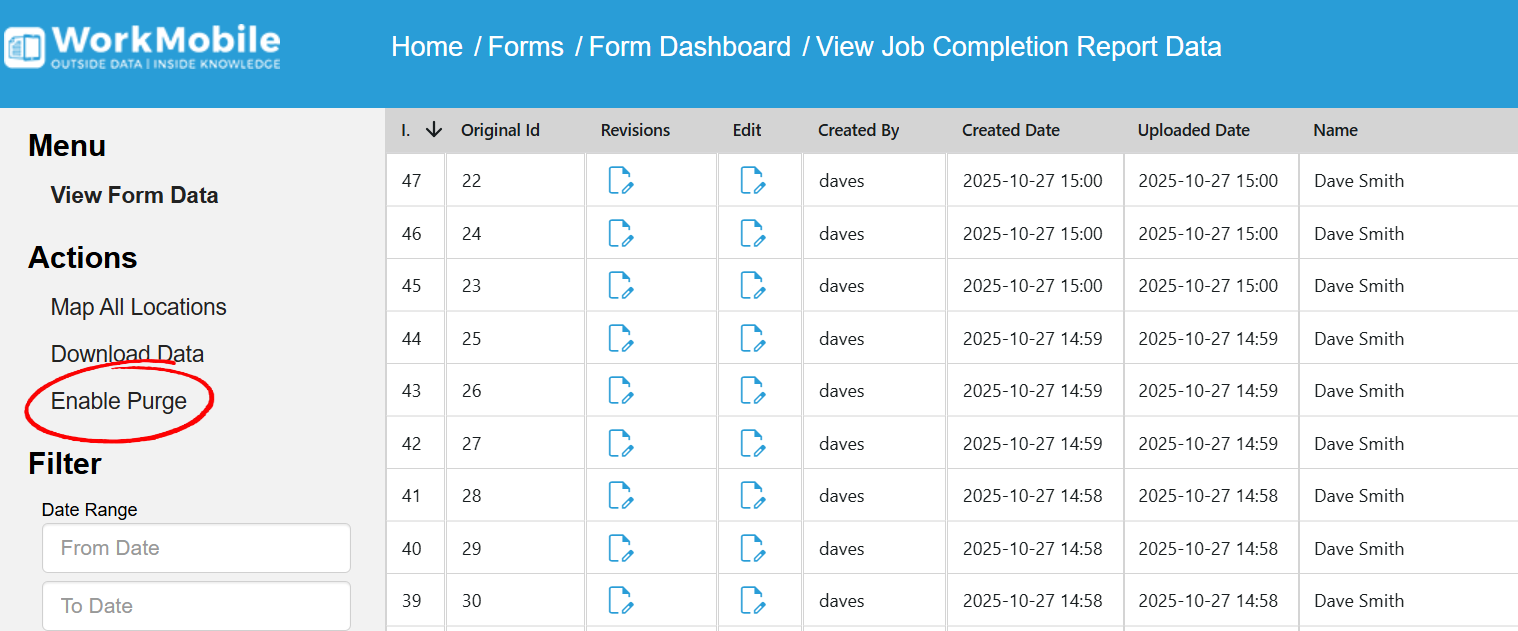Click the To Date field
This screenshot has width=1518, height=631.
click(196, 606)
